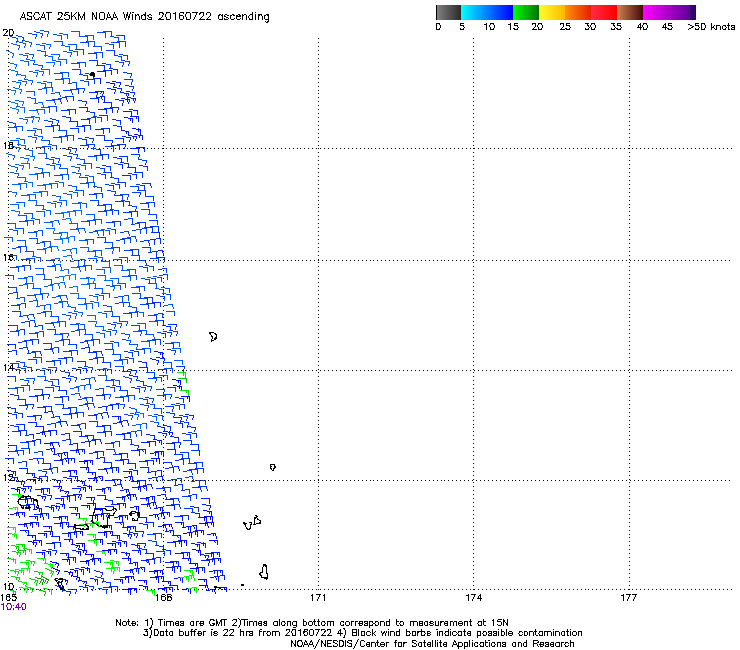Click the legend tick label '40'
Screen dimensions: 740x650
[x=642, y=27]
